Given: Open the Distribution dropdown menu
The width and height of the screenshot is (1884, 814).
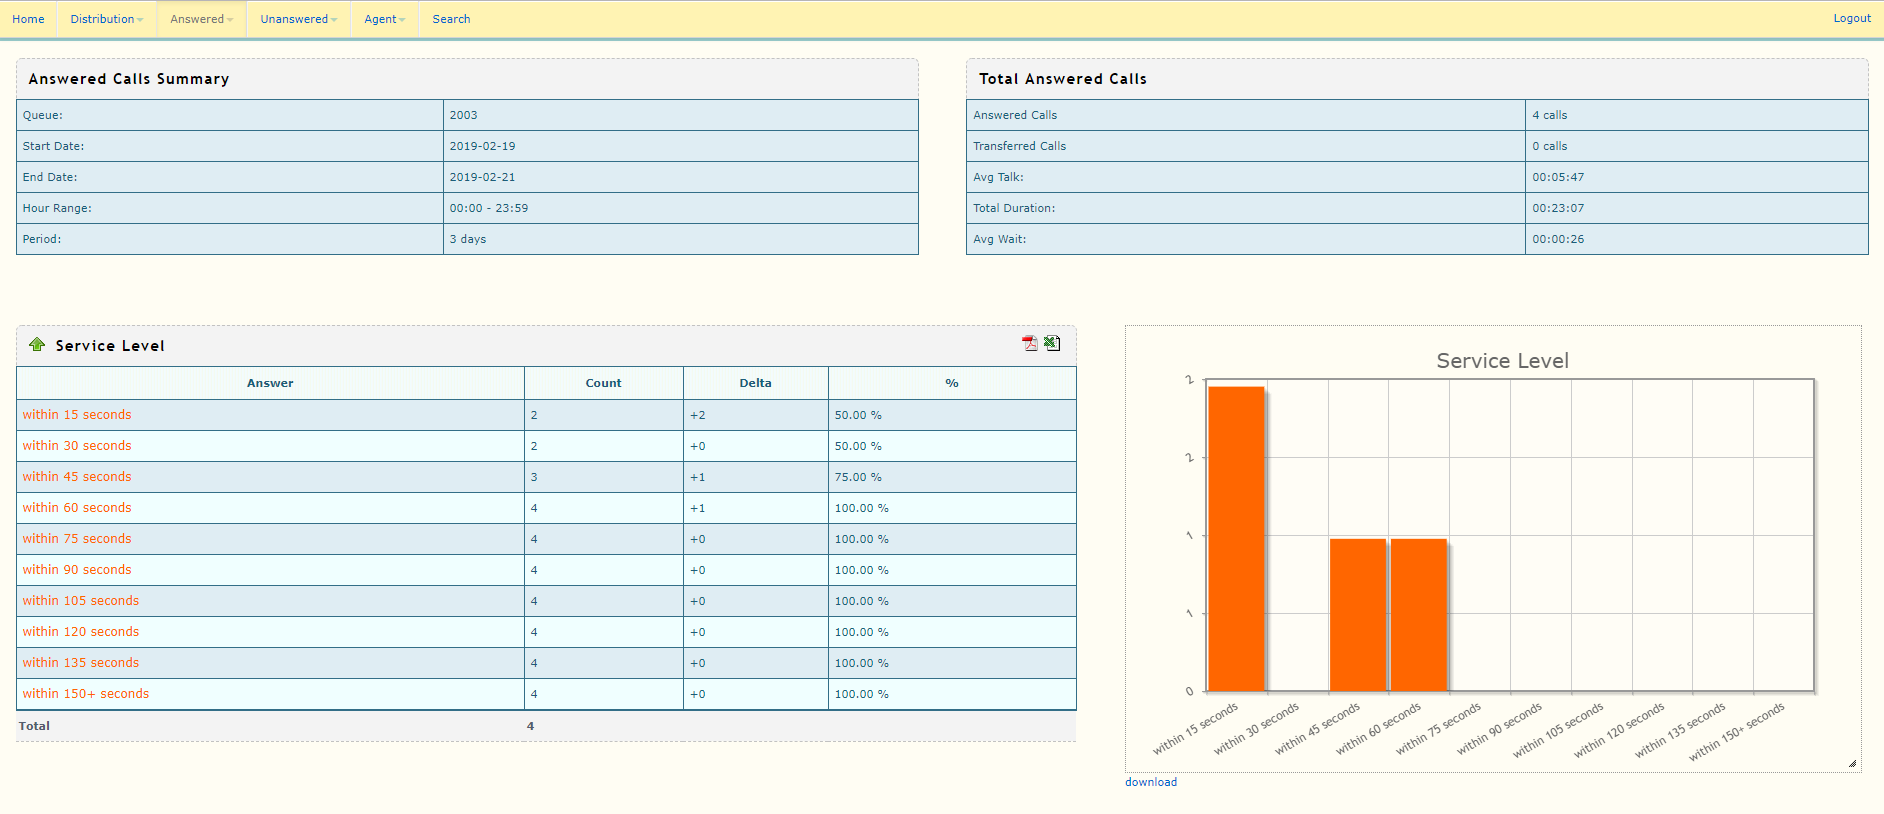Looking at the screenshot, I should click(106, 19).
